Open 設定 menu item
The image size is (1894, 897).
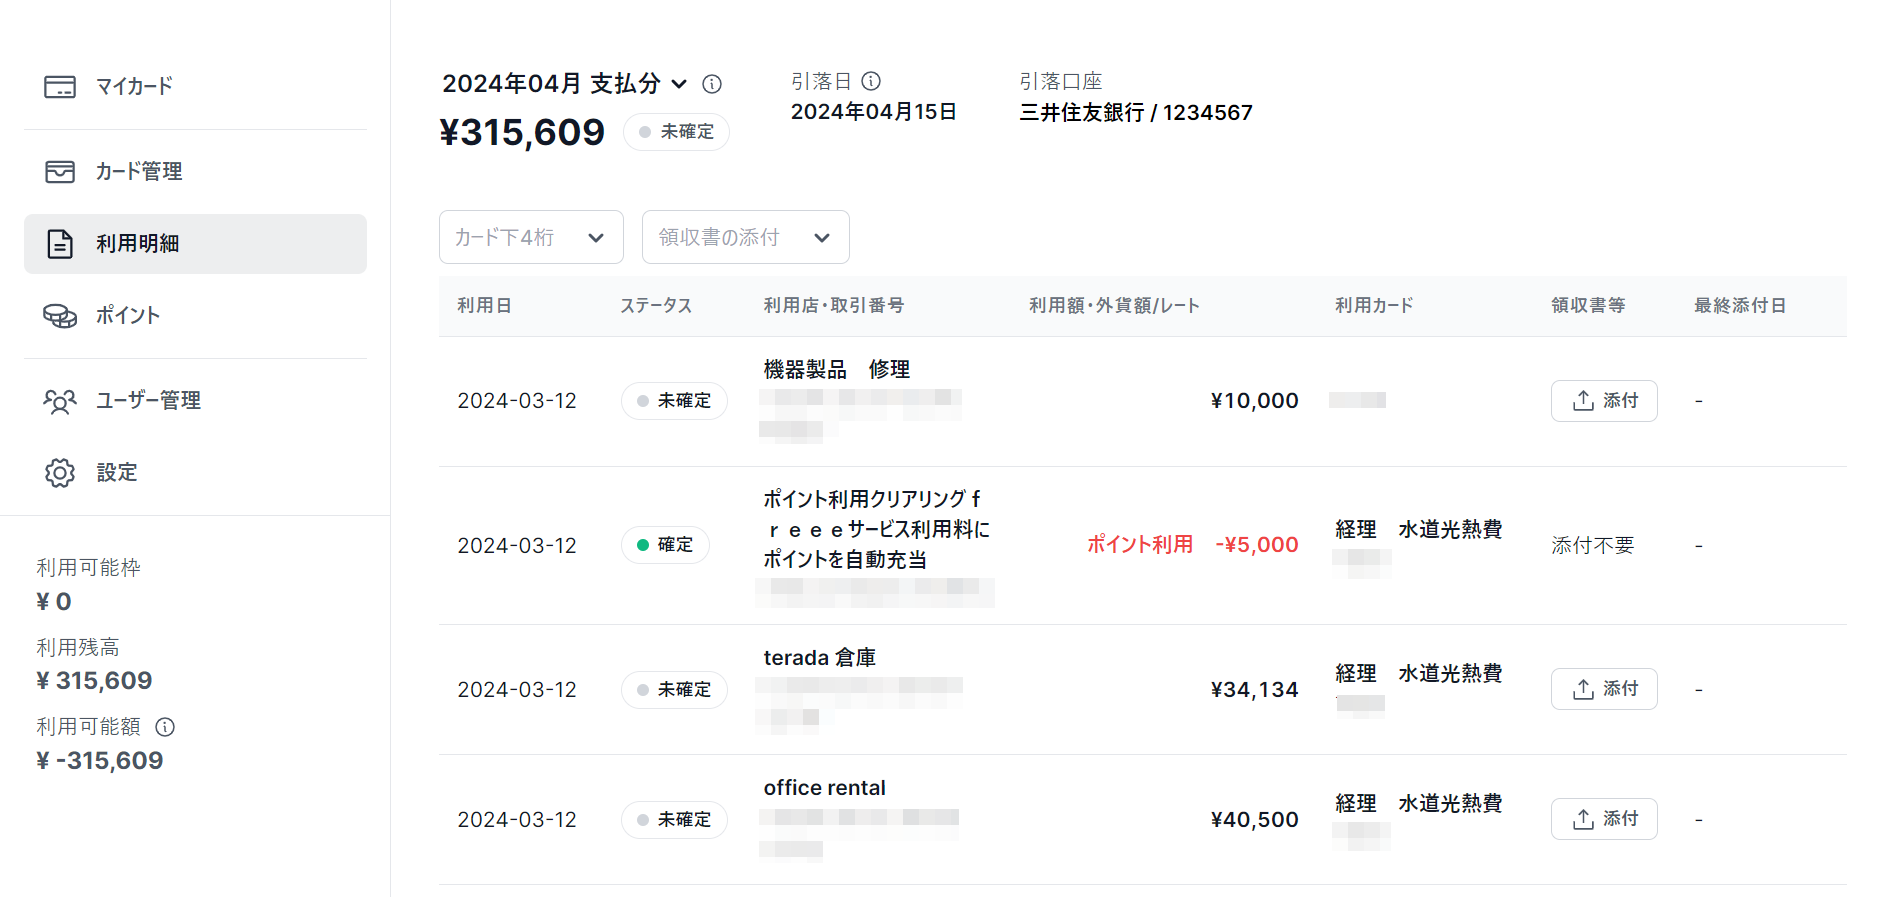click(195, 473)
